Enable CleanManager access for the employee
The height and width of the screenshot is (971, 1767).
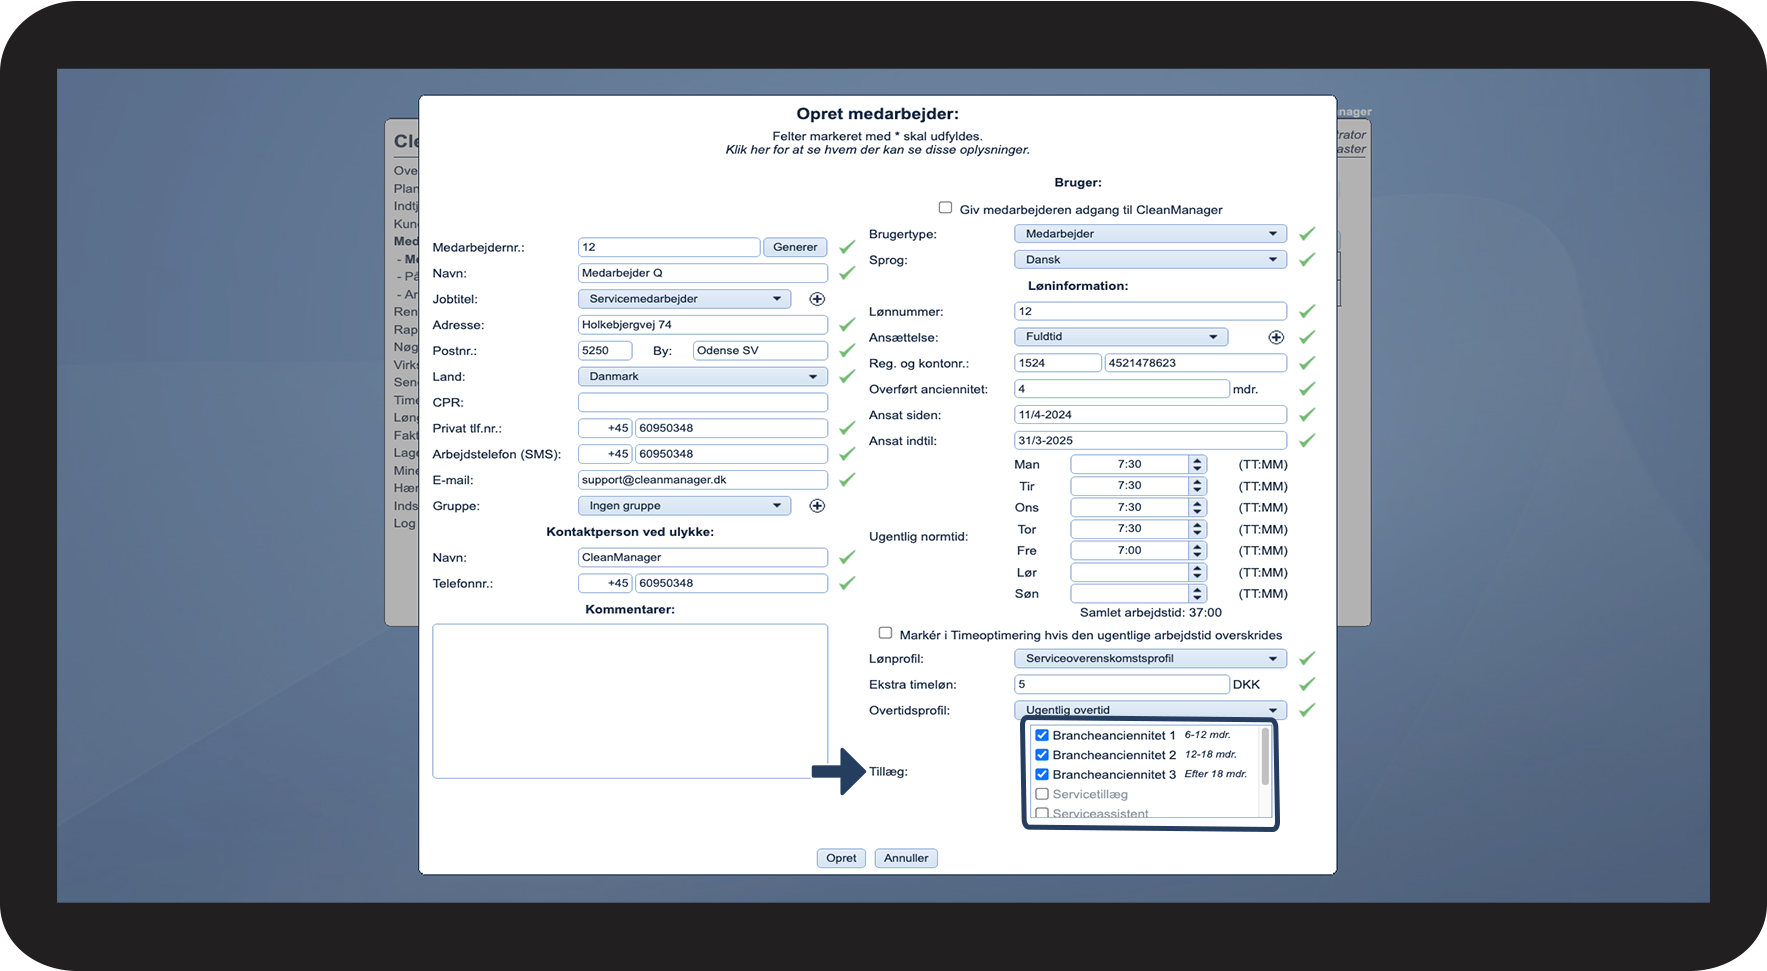(945, 208)
